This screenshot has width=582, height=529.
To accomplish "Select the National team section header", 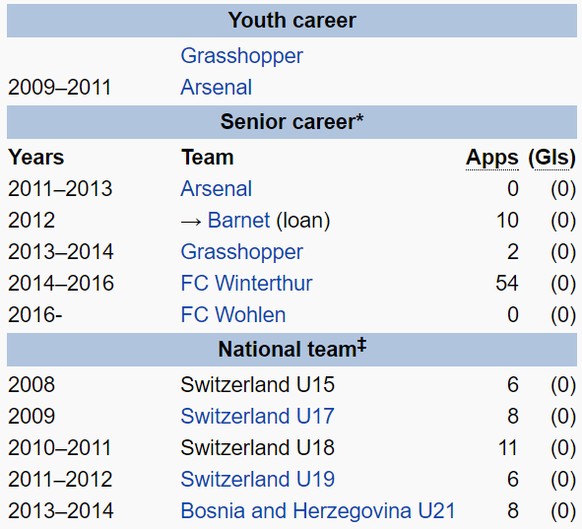I will 292,349.
